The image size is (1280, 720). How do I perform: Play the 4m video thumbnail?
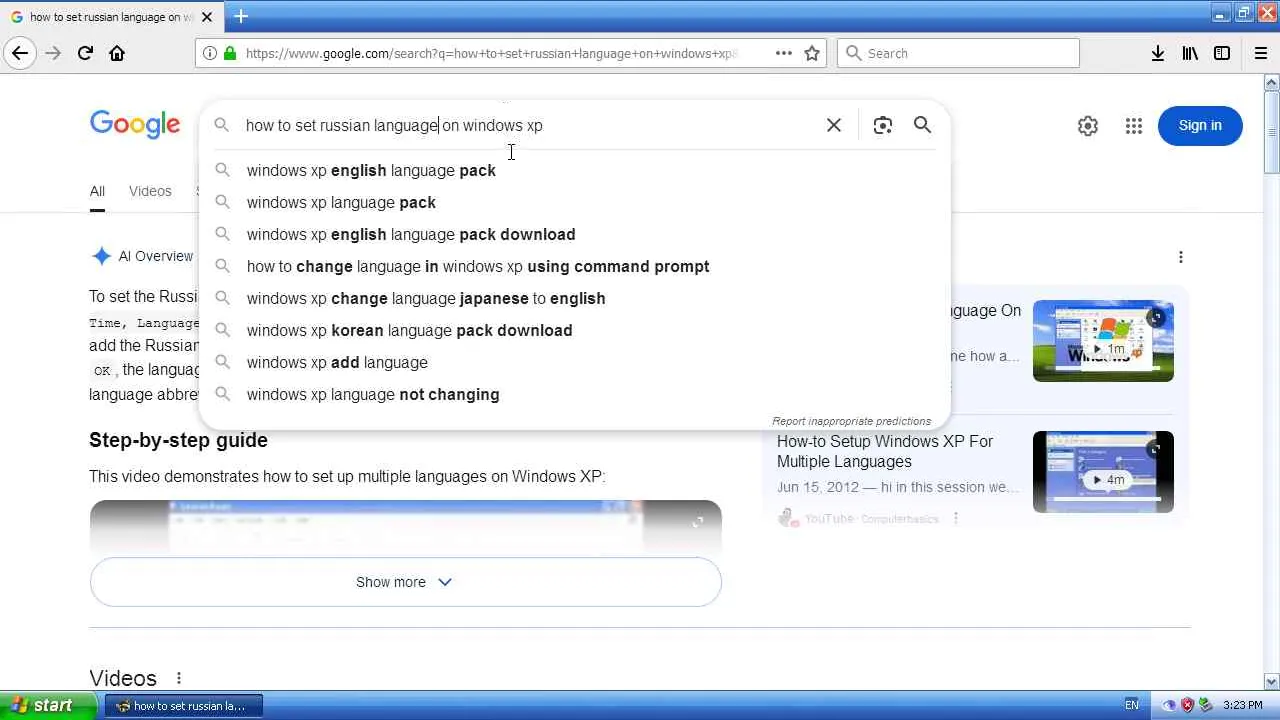pyautogui.click(x=1103, y=472)
